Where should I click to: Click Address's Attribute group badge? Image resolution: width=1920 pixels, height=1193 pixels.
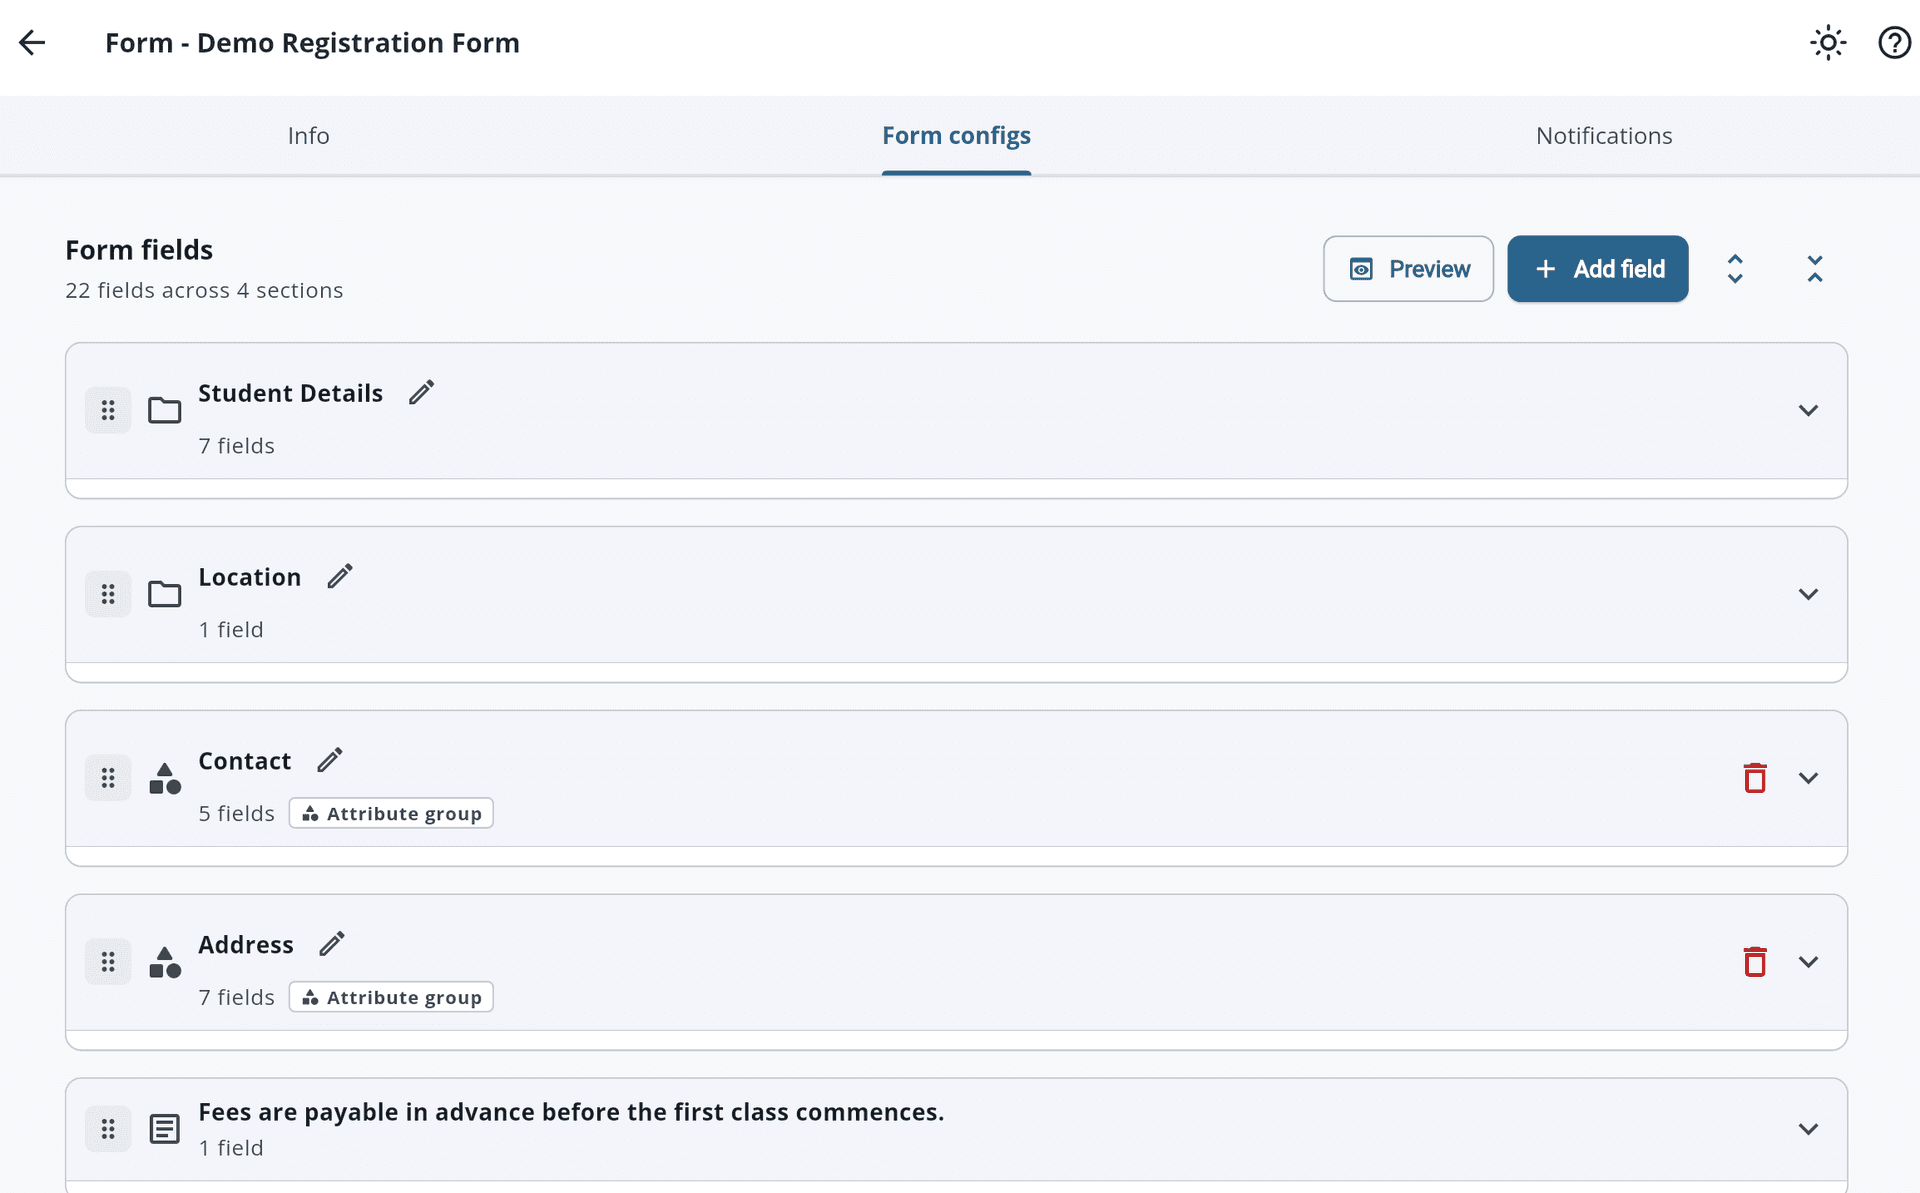click(391, 997)
